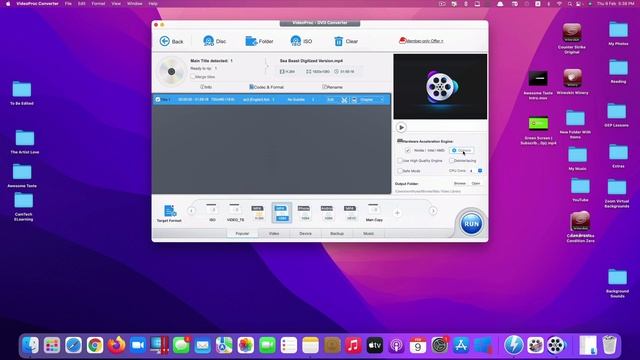Open the File menu in menu bar
This screenshot has height=360, width=640.
point(68,4)
